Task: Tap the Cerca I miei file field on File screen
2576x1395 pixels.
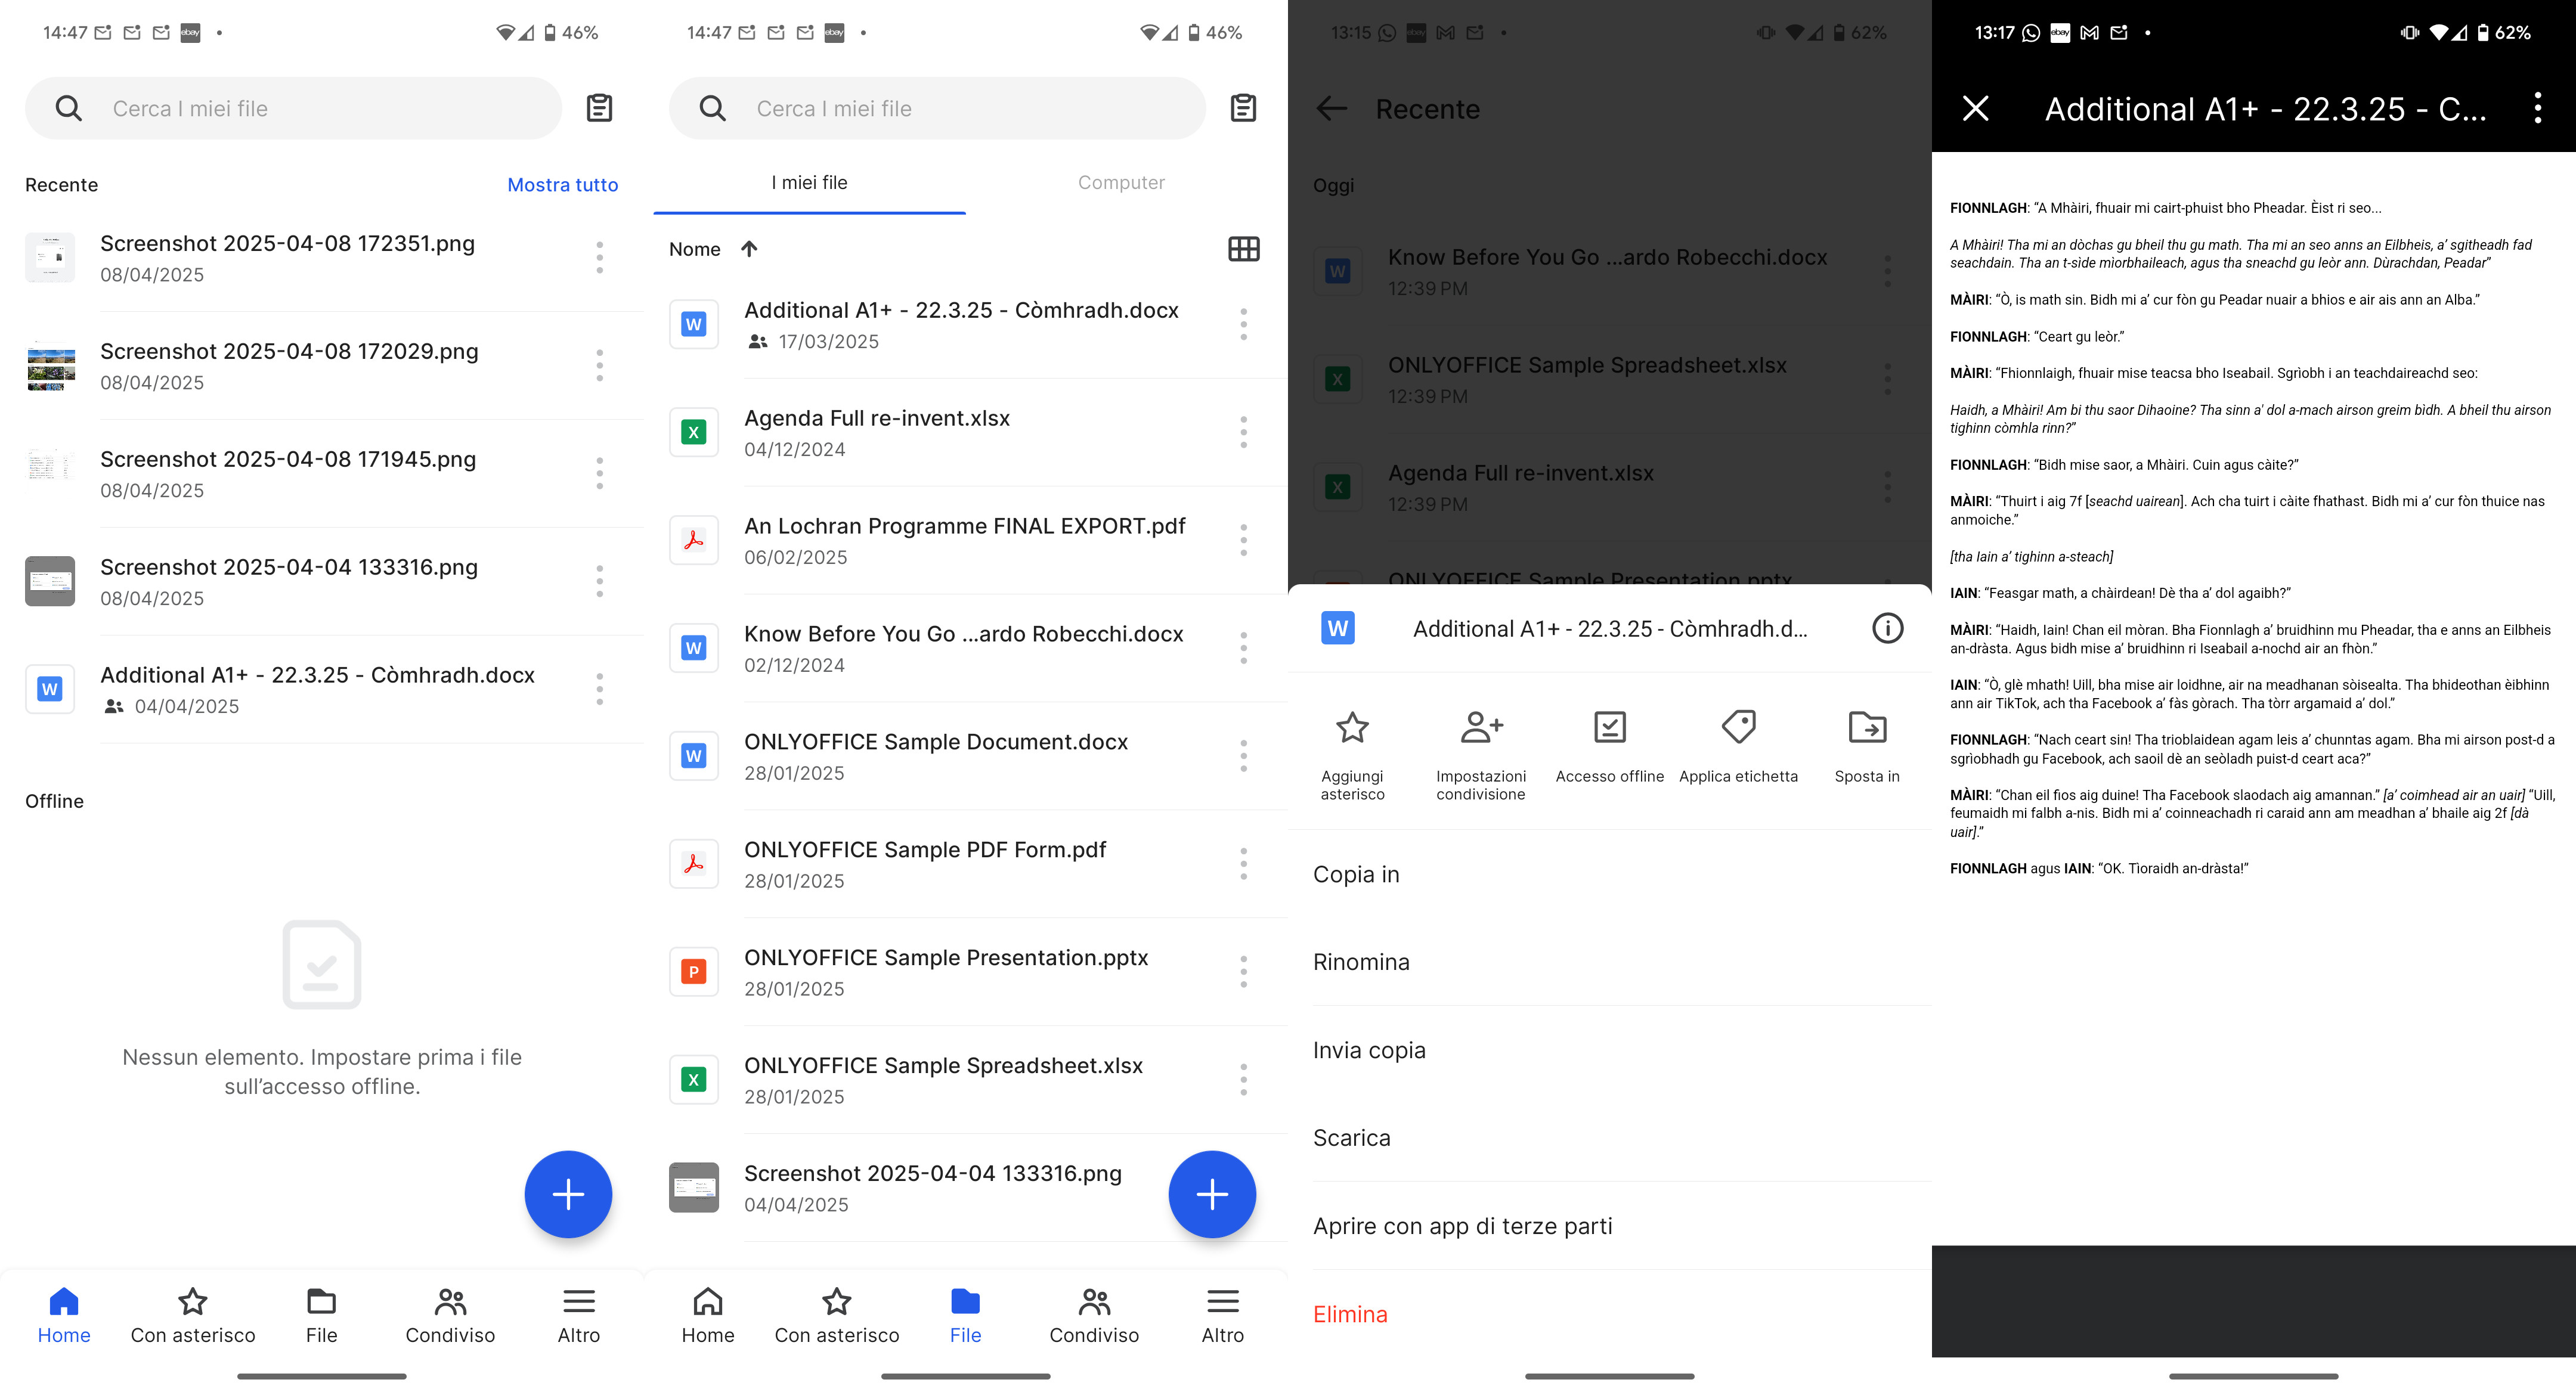Action: [937, 108]
